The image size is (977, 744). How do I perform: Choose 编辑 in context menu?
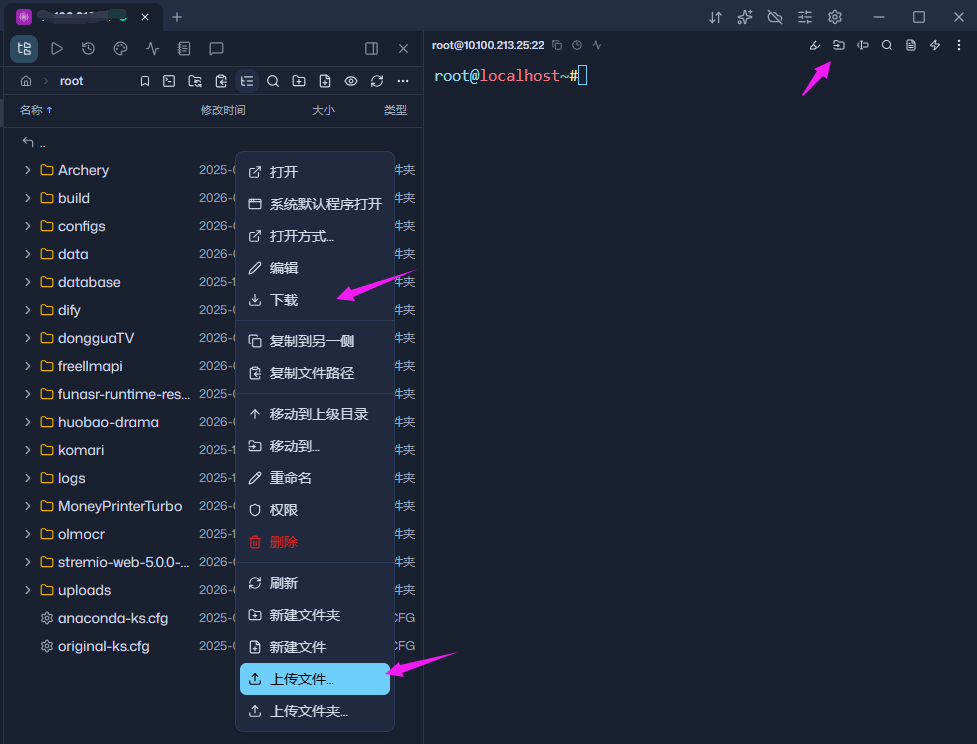click(x=315, y=268)
